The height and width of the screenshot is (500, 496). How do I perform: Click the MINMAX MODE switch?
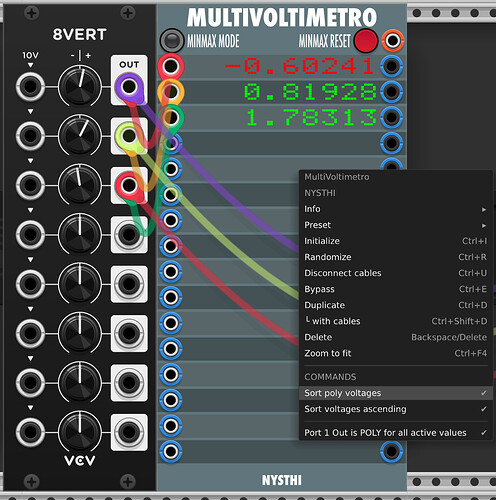172,41
